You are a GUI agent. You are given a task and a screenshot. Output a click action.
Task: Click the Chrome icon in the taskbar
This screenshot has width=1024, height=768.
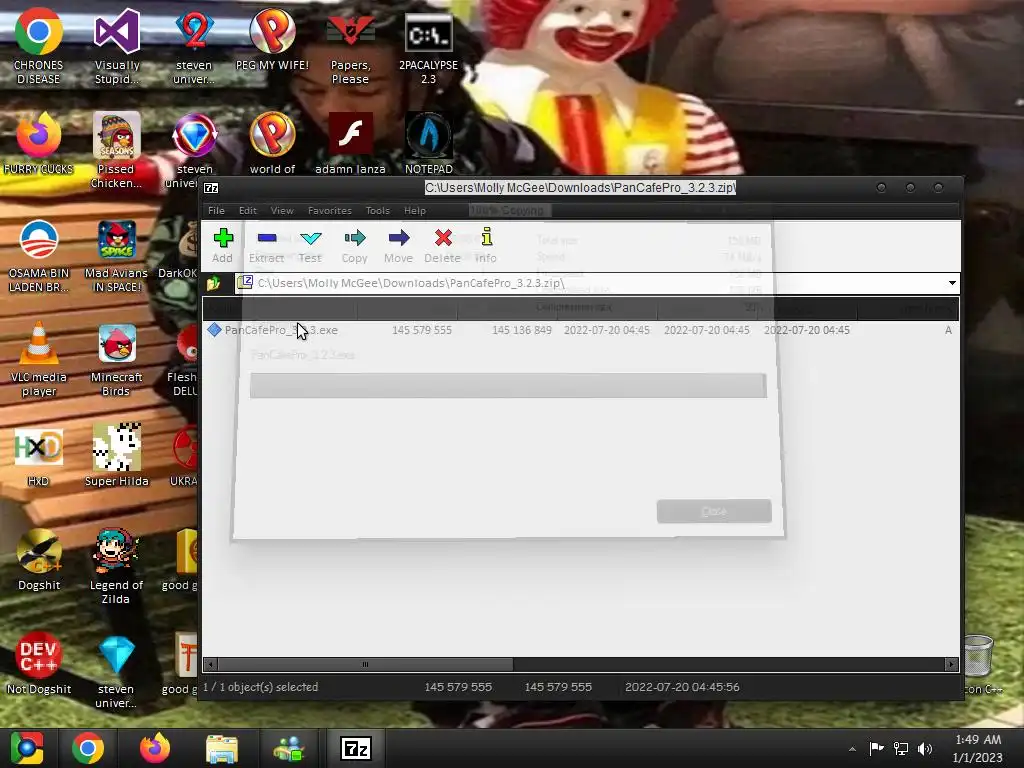click(88, 748)
